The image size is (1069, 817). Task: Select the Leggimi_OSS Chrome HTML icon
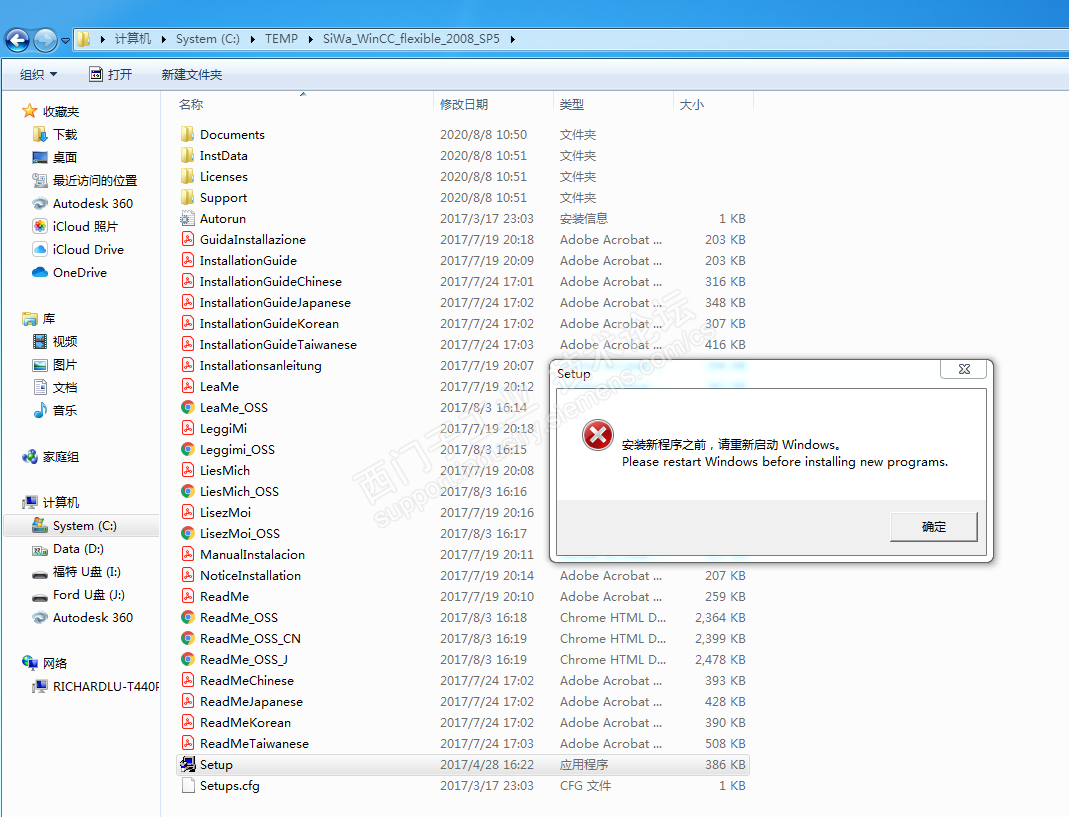tap(187, 449)
